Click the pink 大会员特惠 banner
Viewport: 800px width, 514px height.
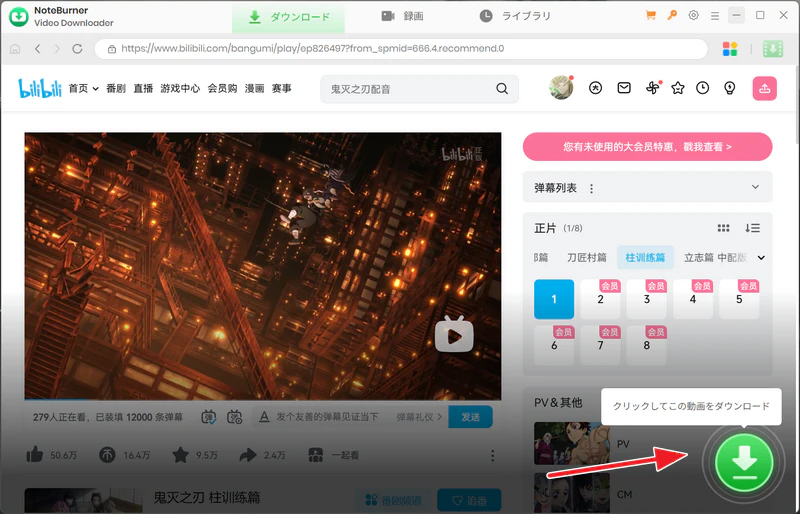pyautogui.click(x=647, y=147)
